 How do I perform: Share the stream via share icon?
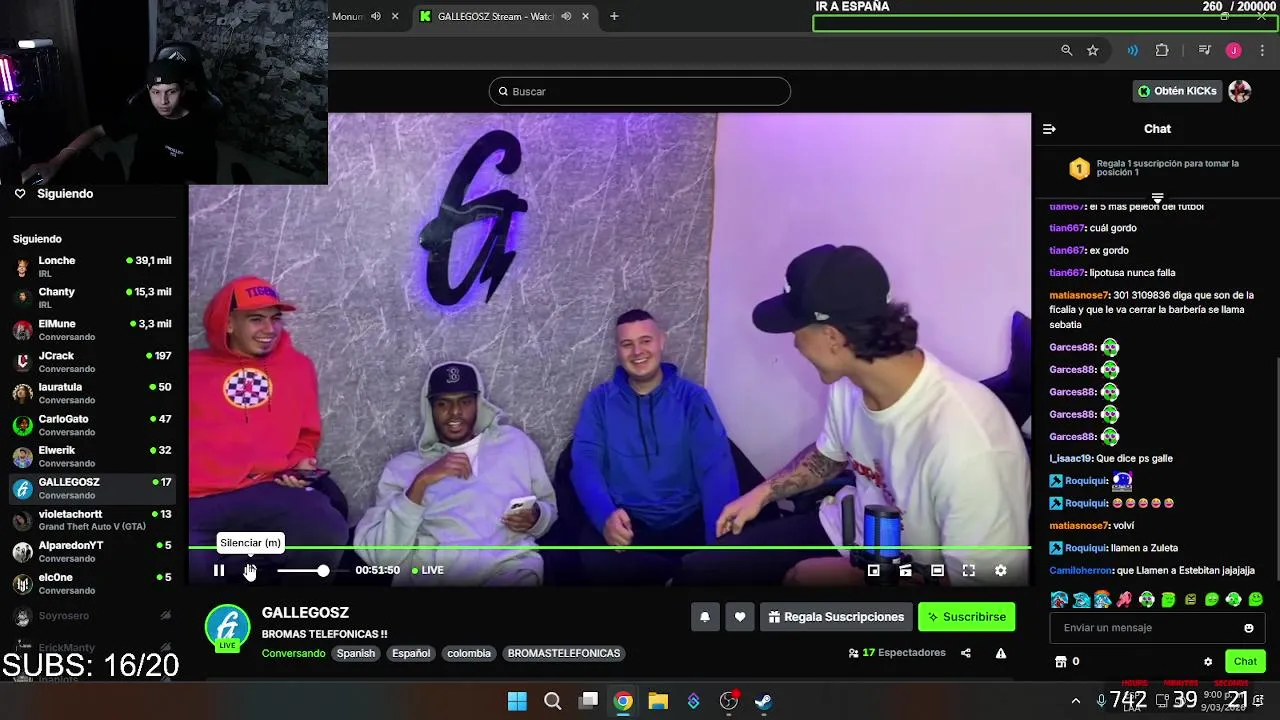click(966, 653)
